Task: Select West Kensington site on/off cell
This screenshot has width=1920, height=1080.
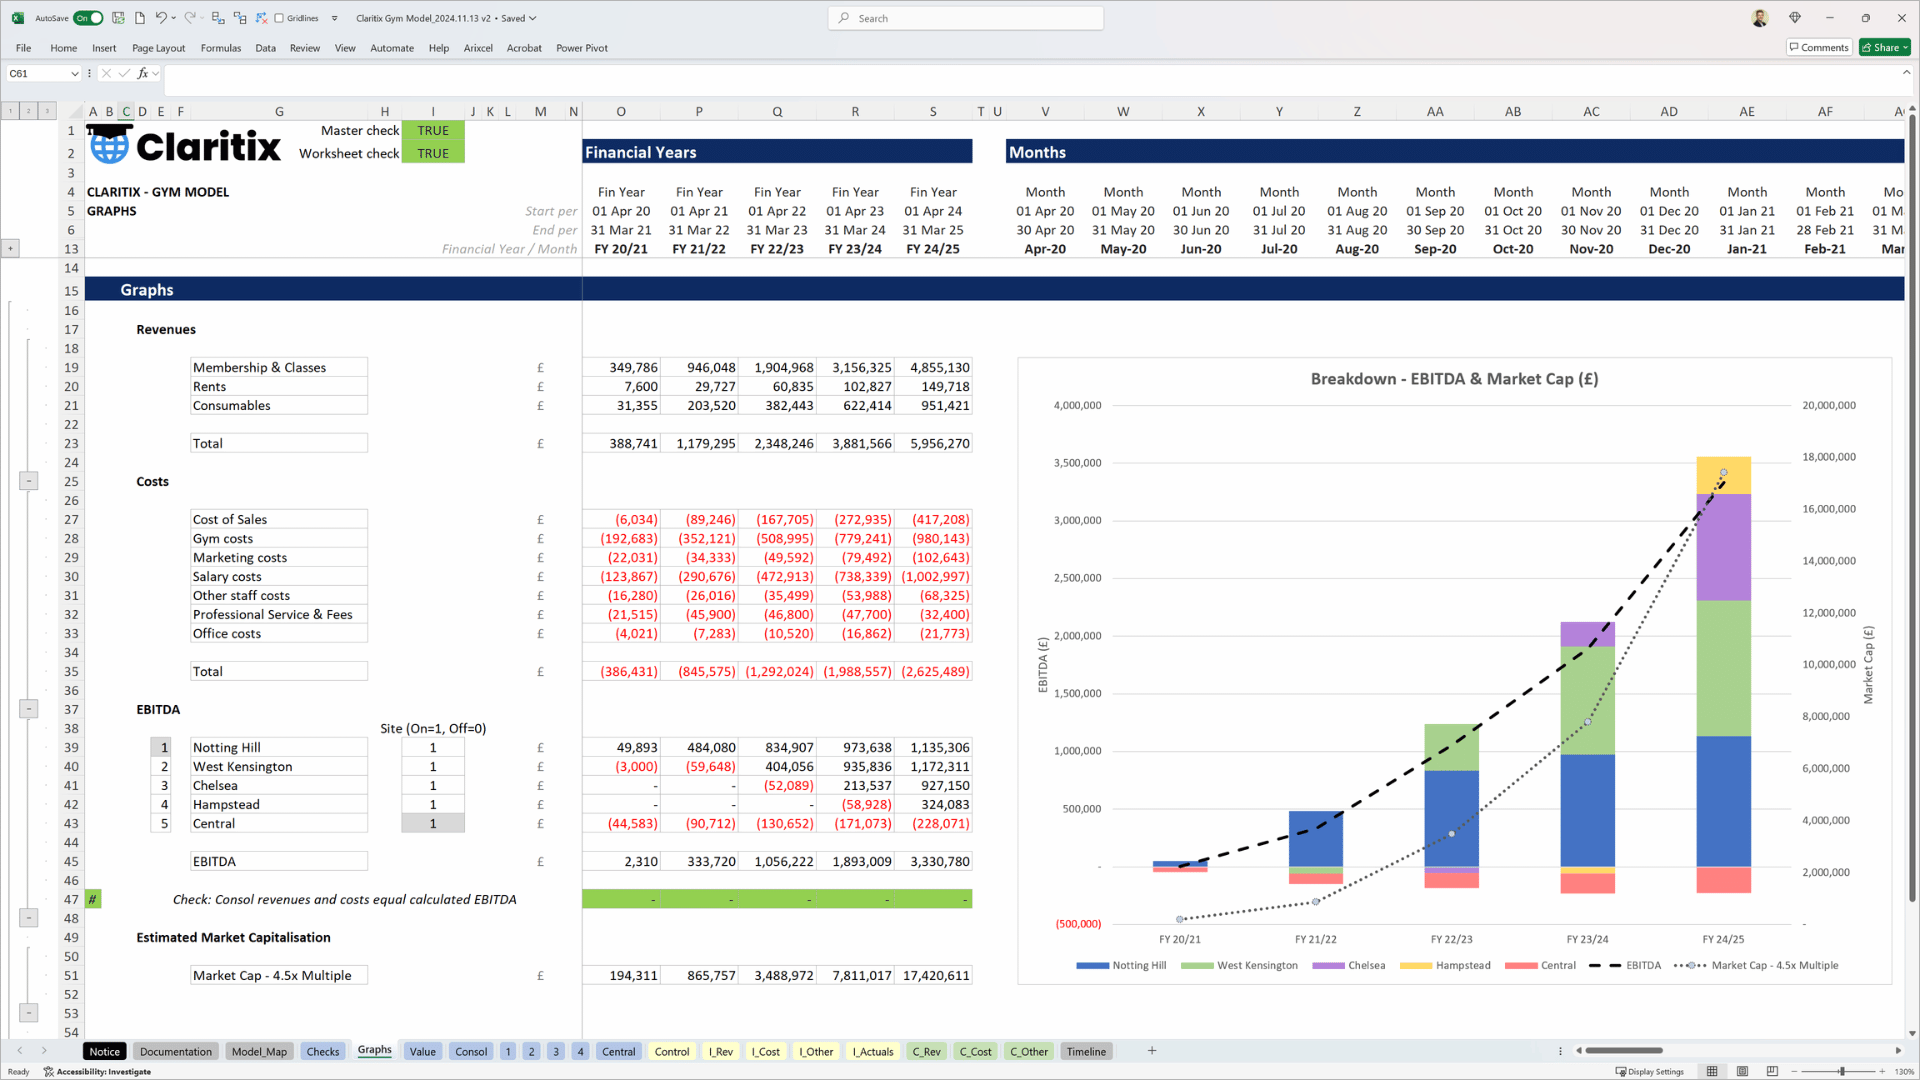Action: (433, 766)
